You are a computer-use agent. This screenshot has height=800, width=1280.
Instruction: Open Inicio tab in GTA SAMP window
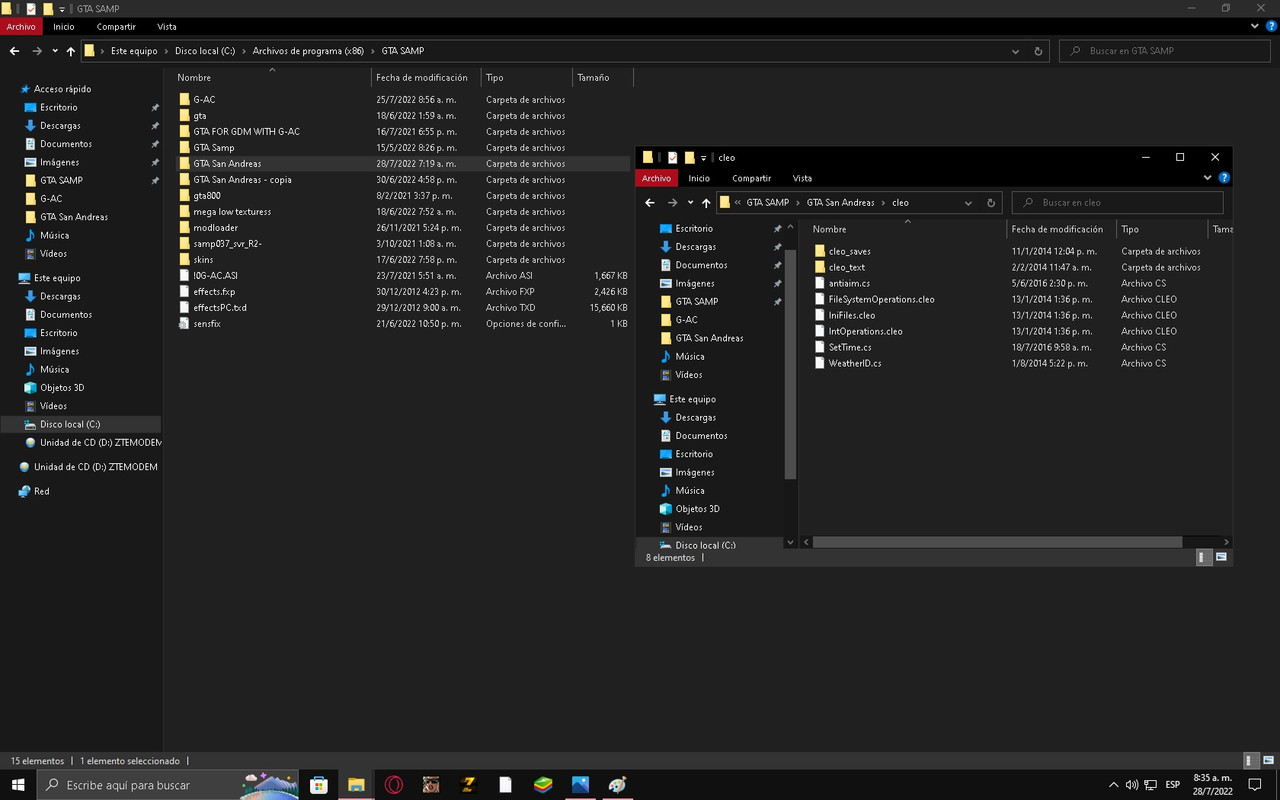click(64, 27)
